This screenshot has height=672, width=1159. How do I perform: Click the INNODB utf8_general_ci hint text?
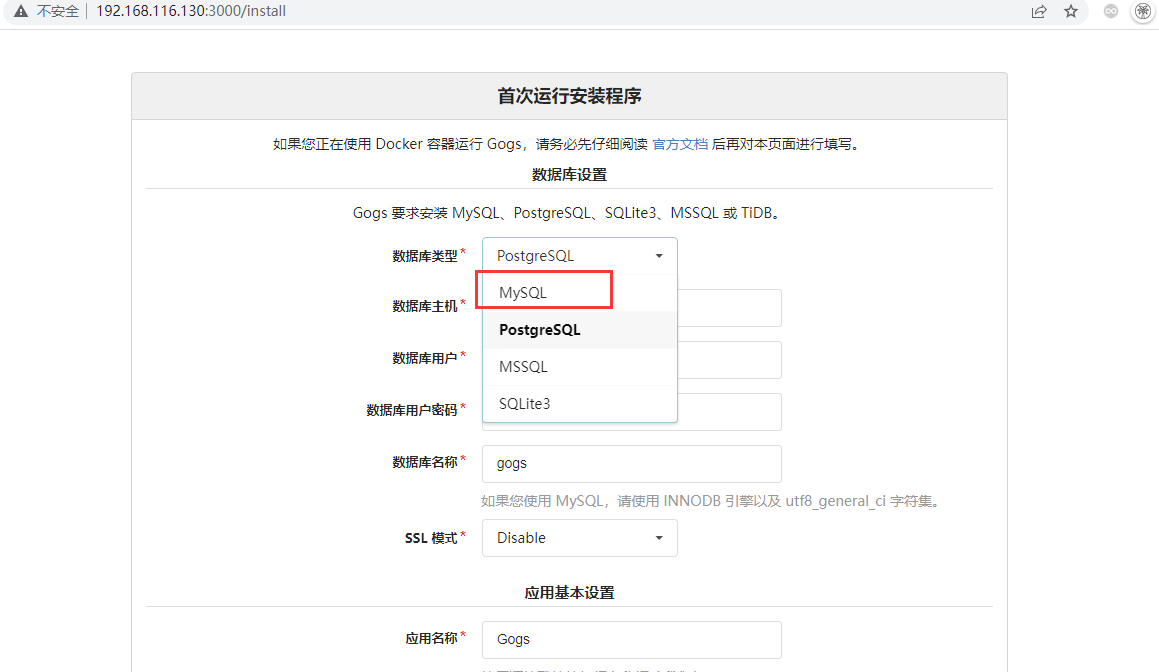[x=713, y=501]
